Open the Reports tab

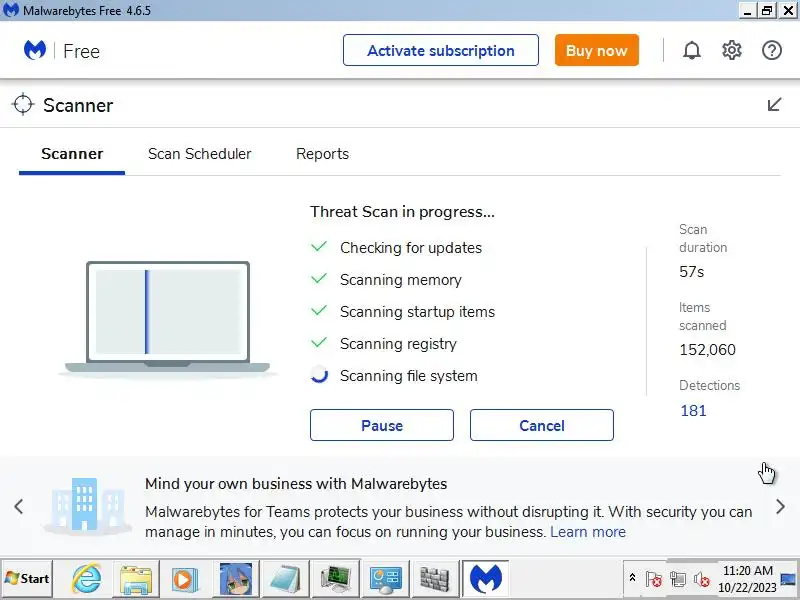(x=322, y=154)
